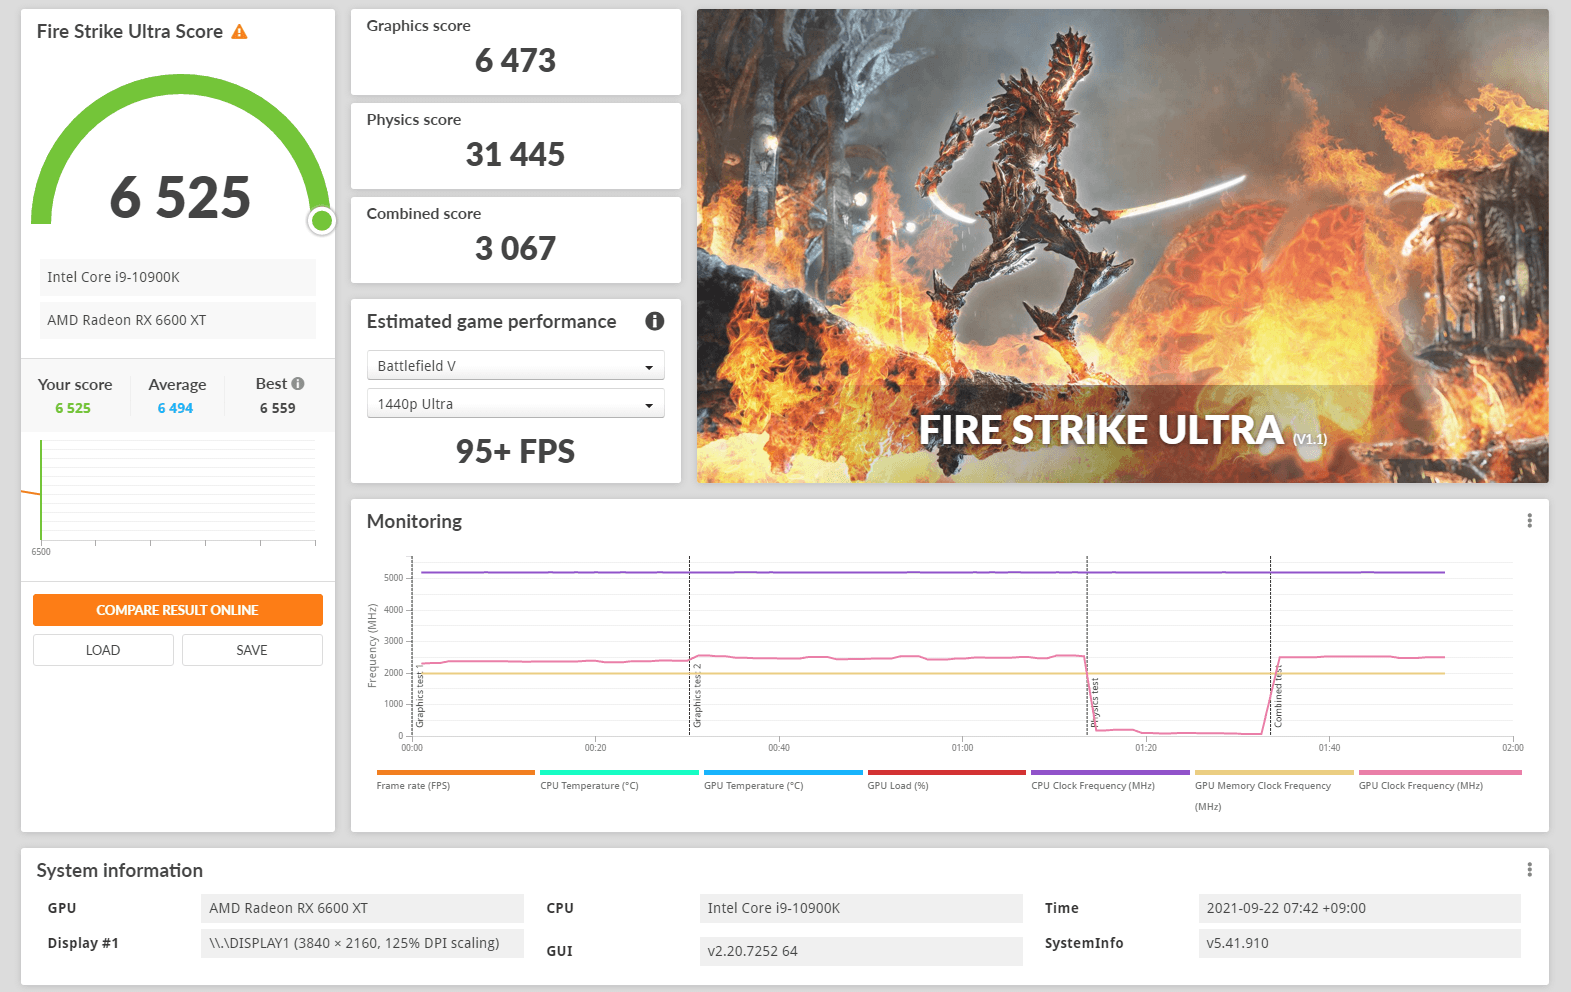Open the Monitoring panel three-dot menu

pyautogui.click(x=1529, y=521)
